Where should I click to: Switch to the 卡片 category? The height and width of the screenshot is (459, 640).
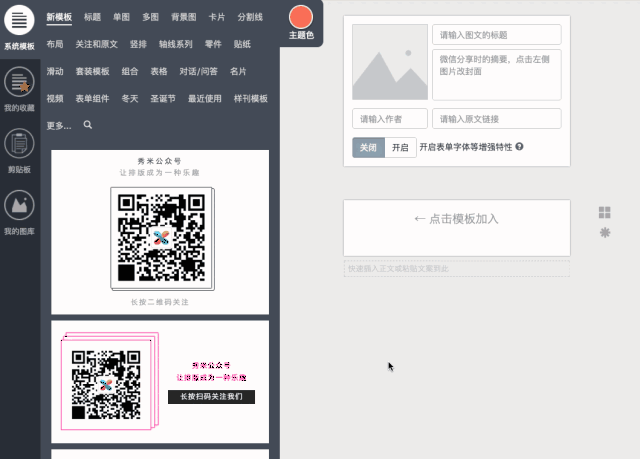pyautogui.click(x=217, y=17)
